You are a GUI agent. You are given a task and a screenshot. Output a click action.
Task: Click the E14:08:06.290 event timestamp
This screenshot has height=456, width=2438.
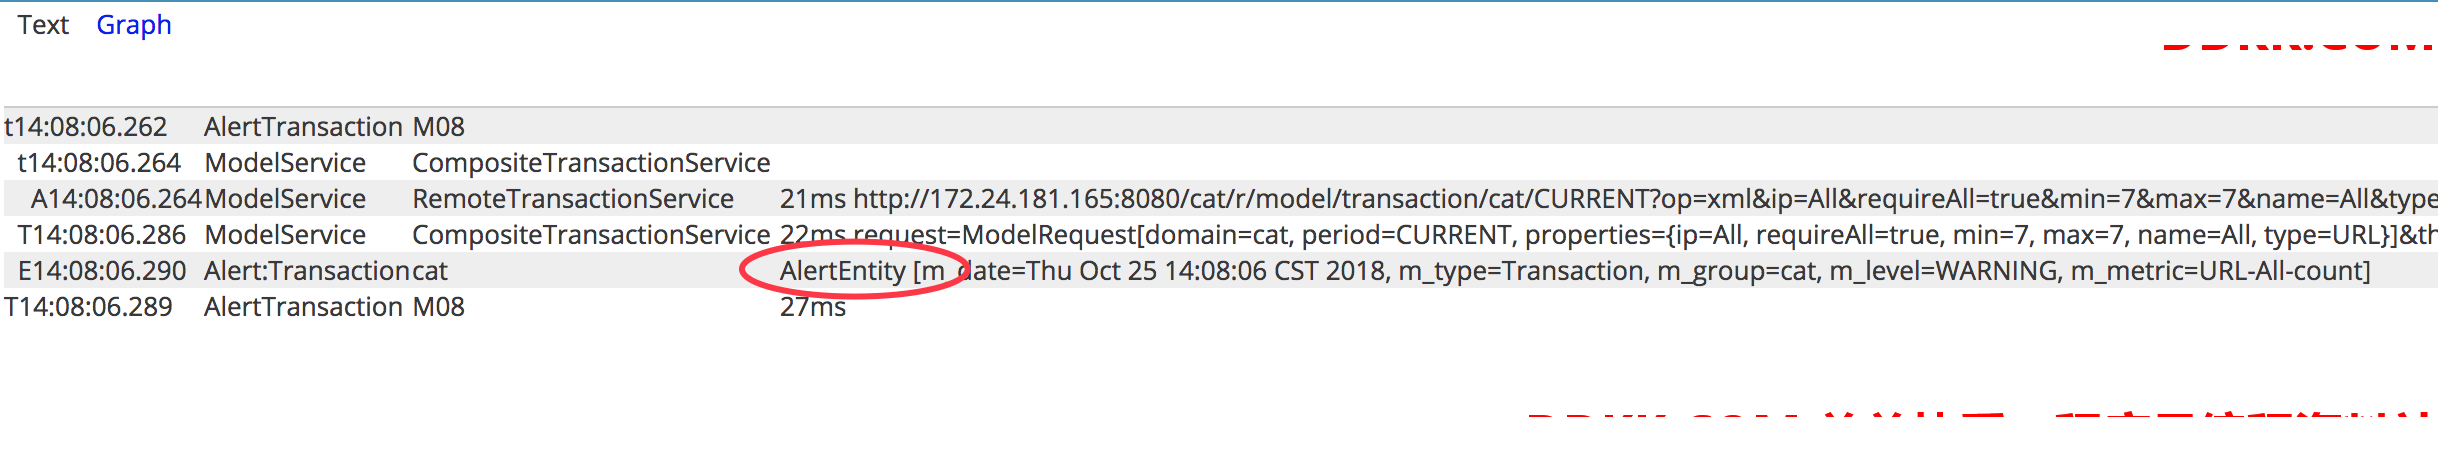102,271
